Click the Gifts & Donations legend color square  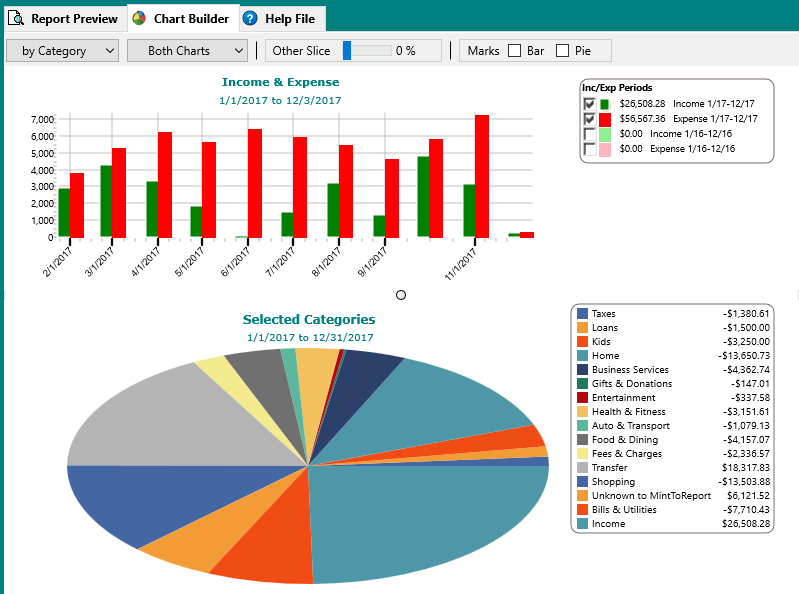582,384
